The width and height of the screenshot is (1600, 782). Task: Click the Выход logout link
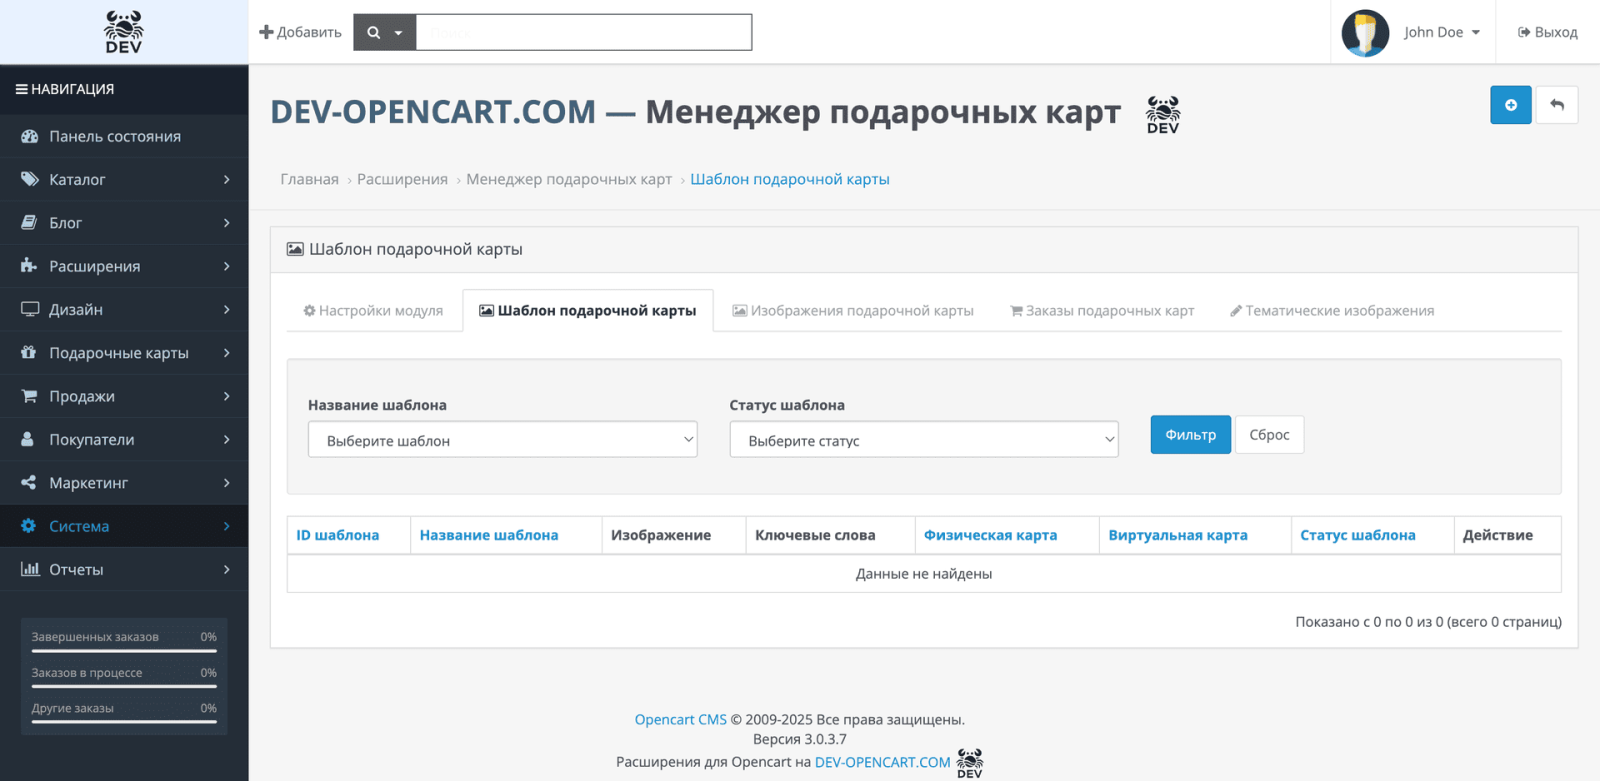coord(1548,32)
